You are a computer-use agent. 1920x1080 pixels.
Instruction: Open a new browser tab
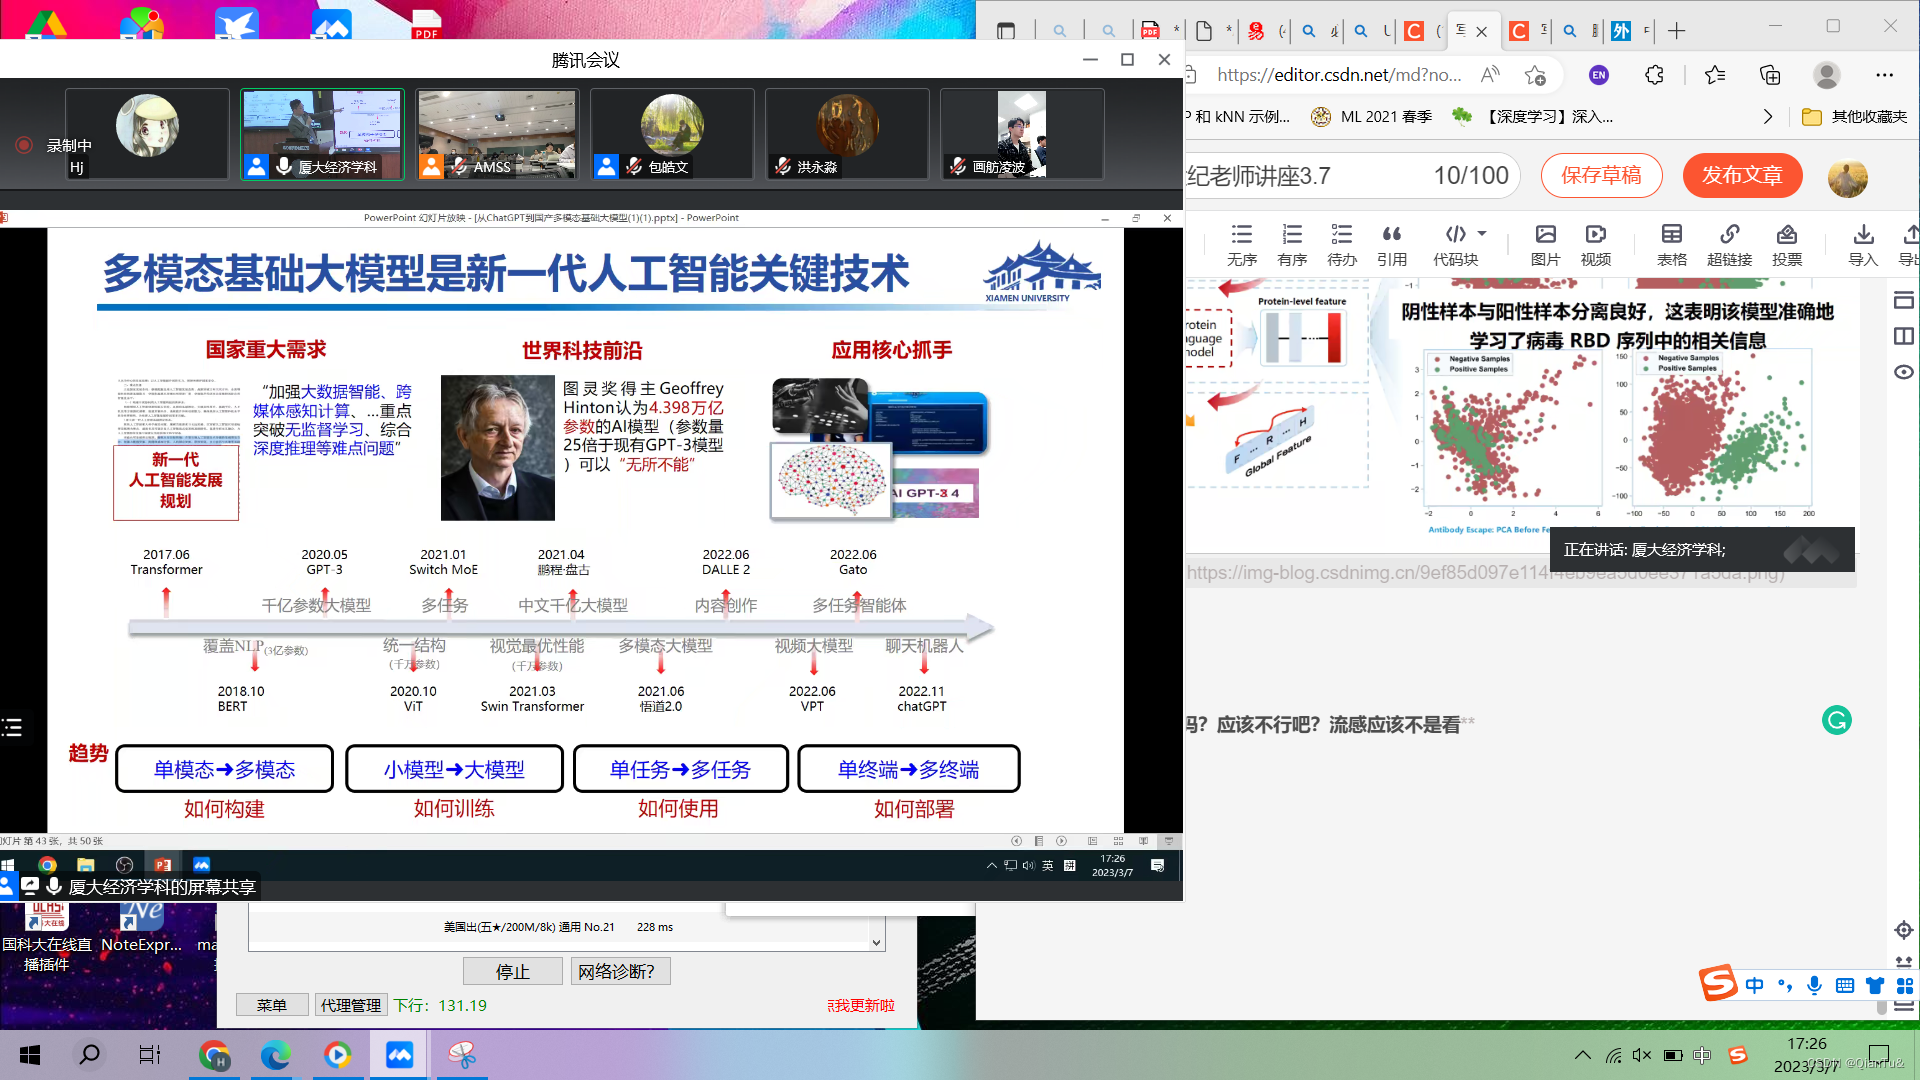point(1677,31)
